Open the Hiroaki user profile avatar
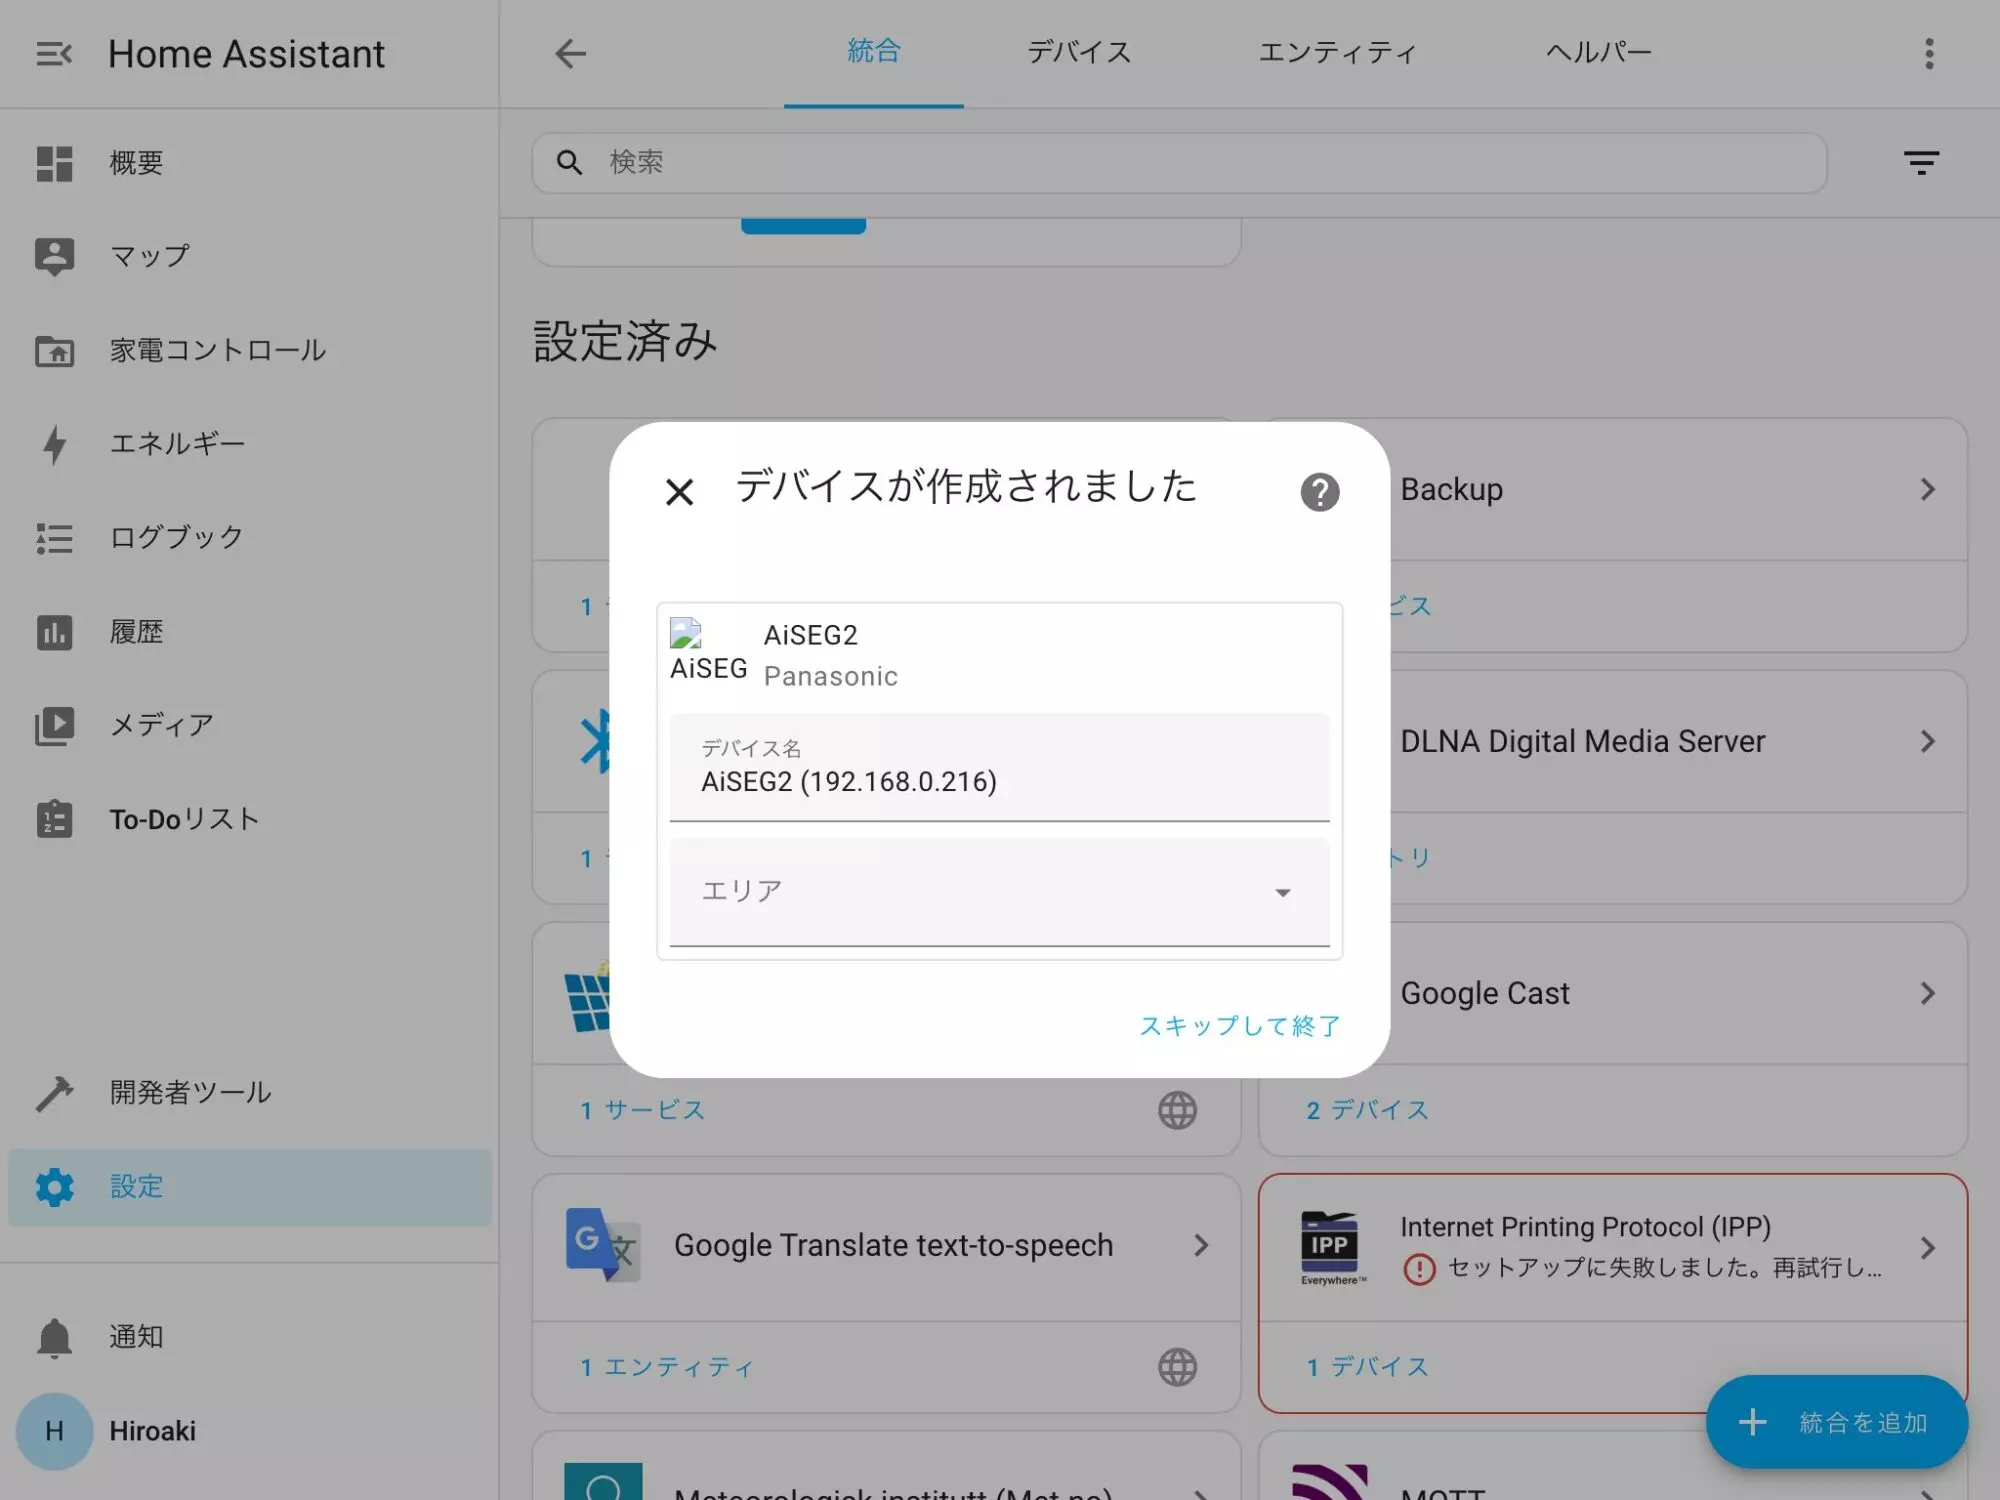 click(x=54, y=1431)
